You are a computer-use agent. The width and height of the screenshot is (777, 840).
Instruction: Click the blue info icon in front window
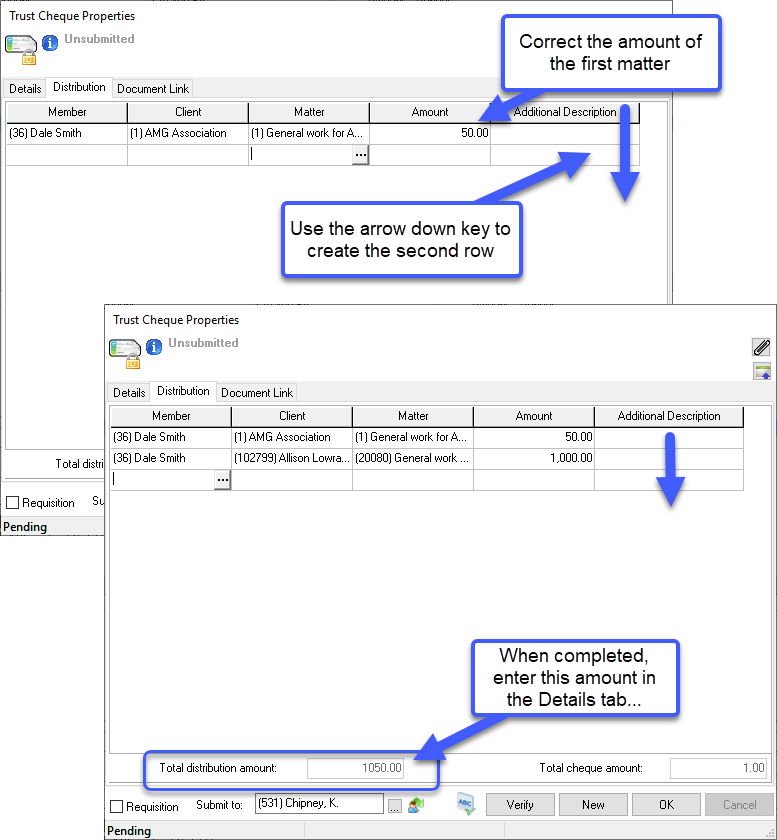154,347
